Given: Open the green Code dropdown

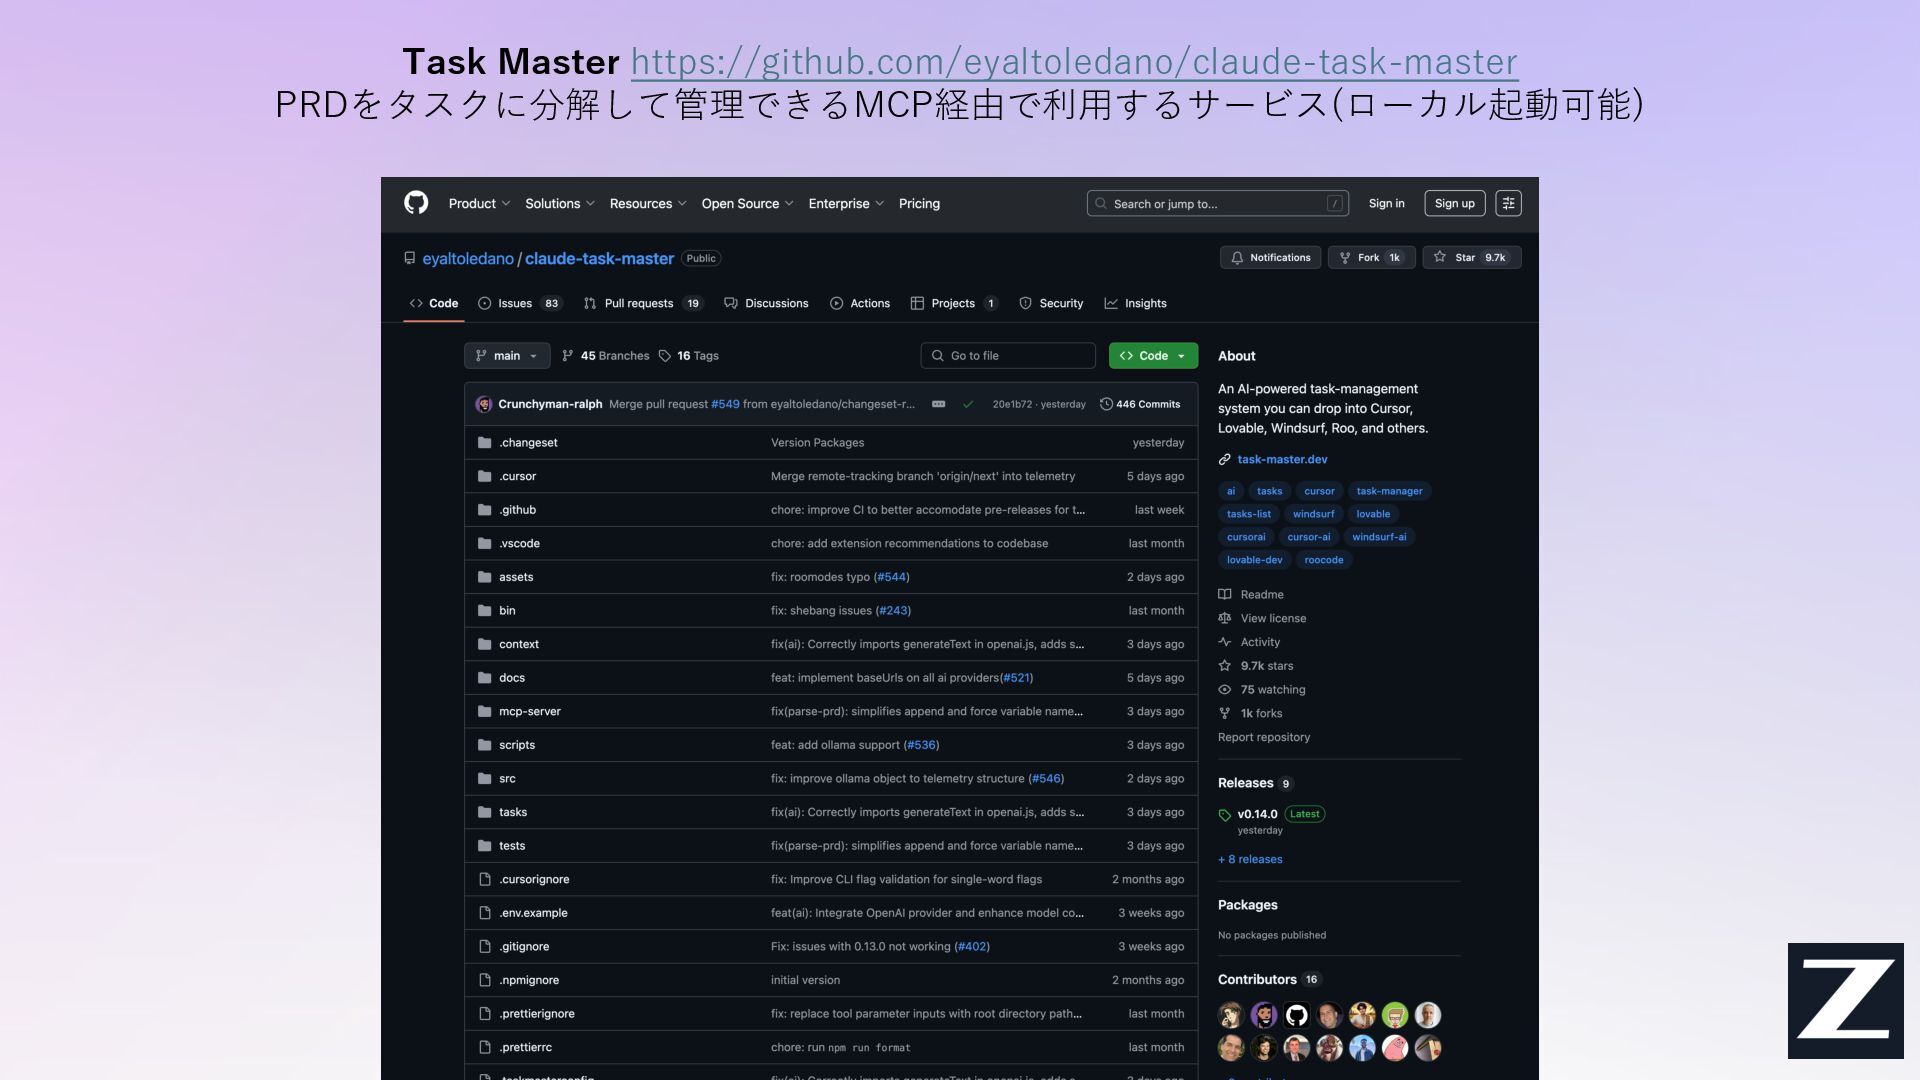Looking at the screenshot, I should click(1153, 355).
